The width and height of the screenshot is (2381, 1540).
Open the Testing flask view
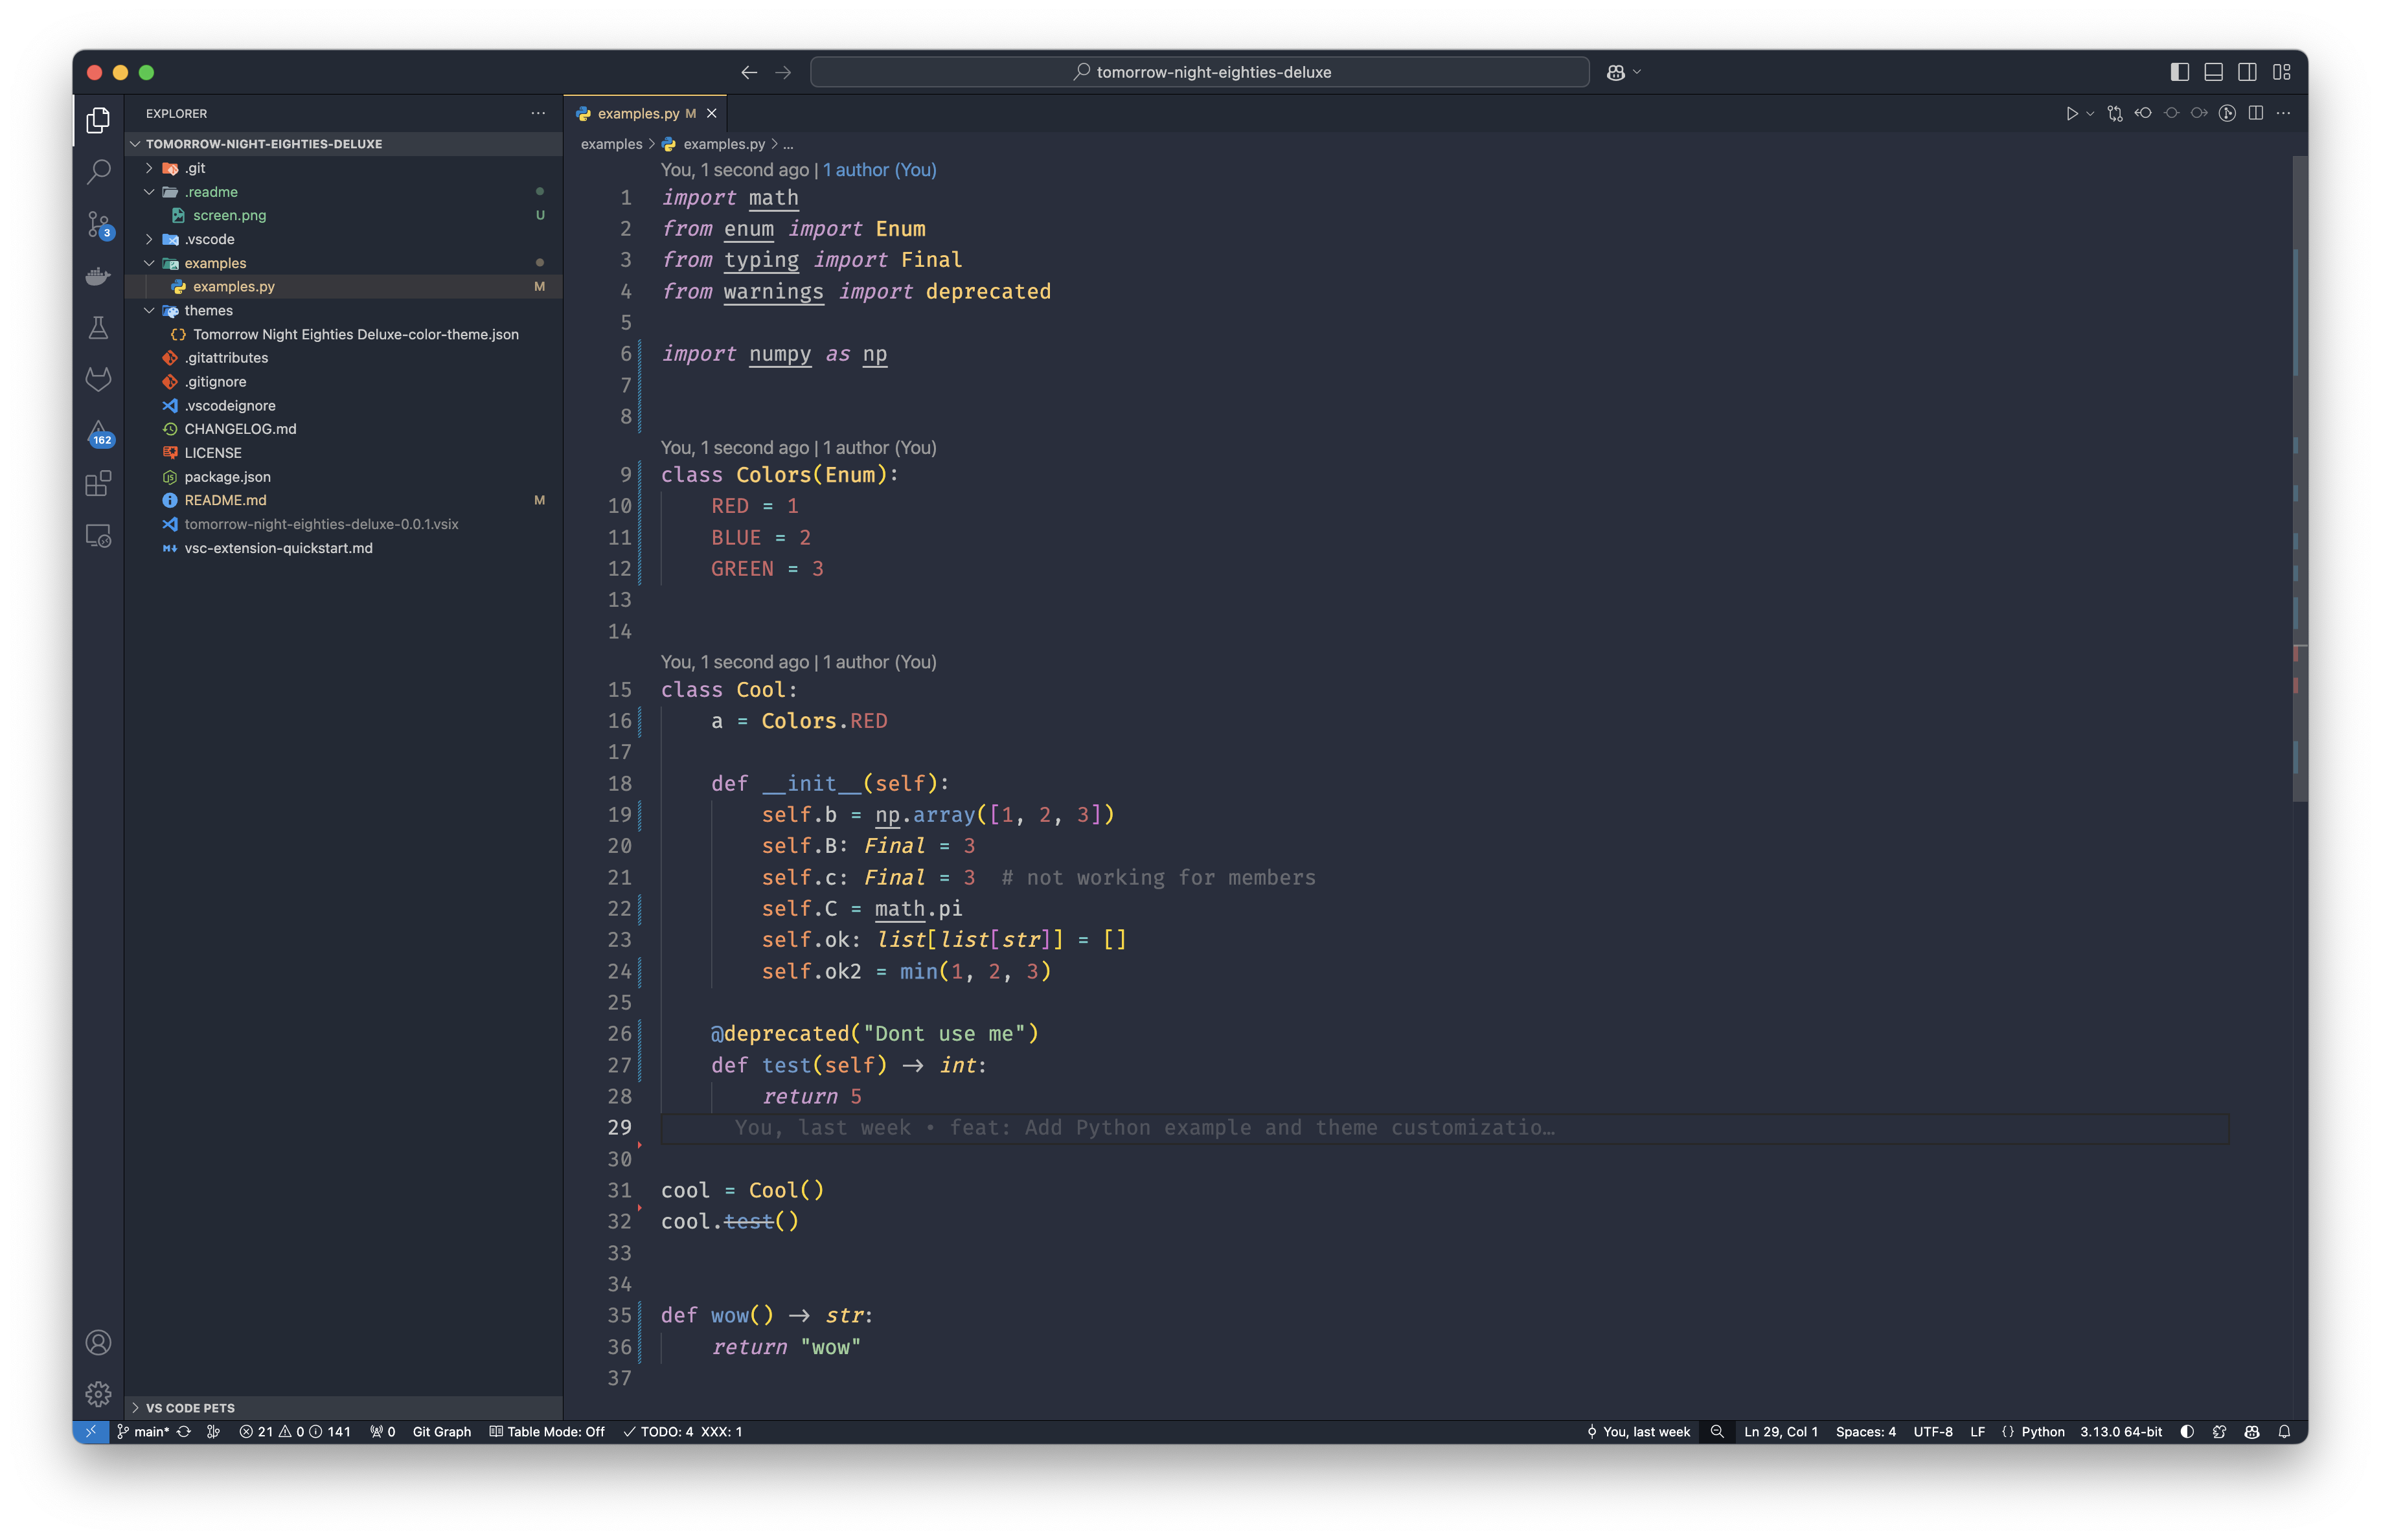(98, 328)
